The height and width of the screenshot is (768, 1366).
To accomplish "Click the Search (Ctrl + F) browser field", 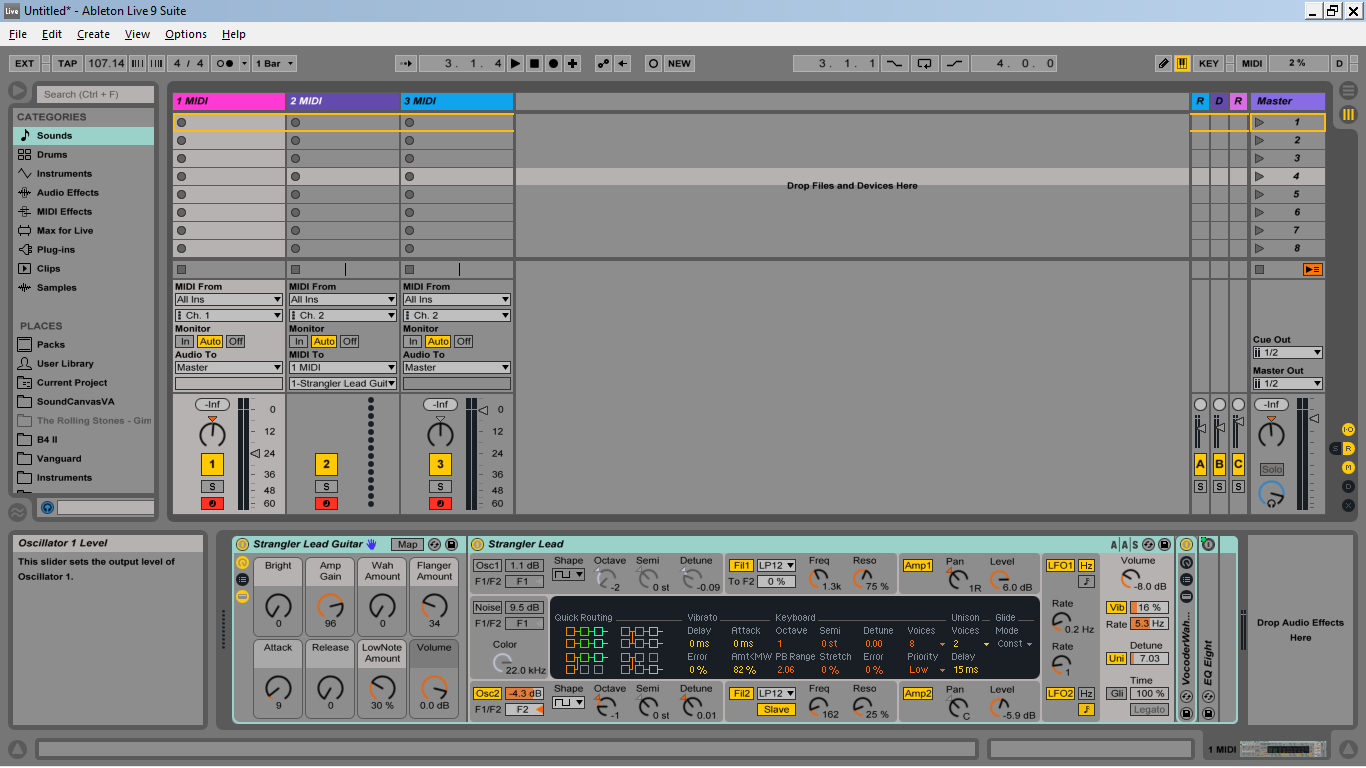I will pos(95,94).
